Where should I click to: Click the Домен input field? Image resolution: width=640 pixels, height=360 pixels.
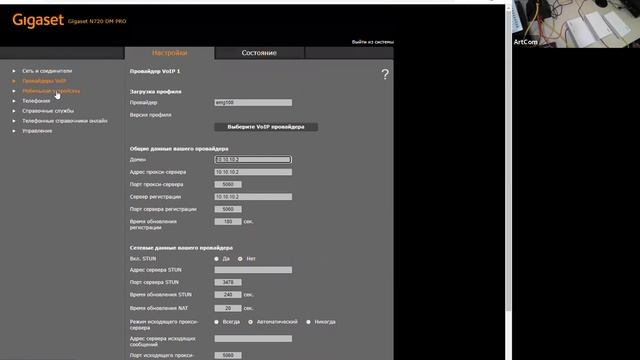point(253,160)
